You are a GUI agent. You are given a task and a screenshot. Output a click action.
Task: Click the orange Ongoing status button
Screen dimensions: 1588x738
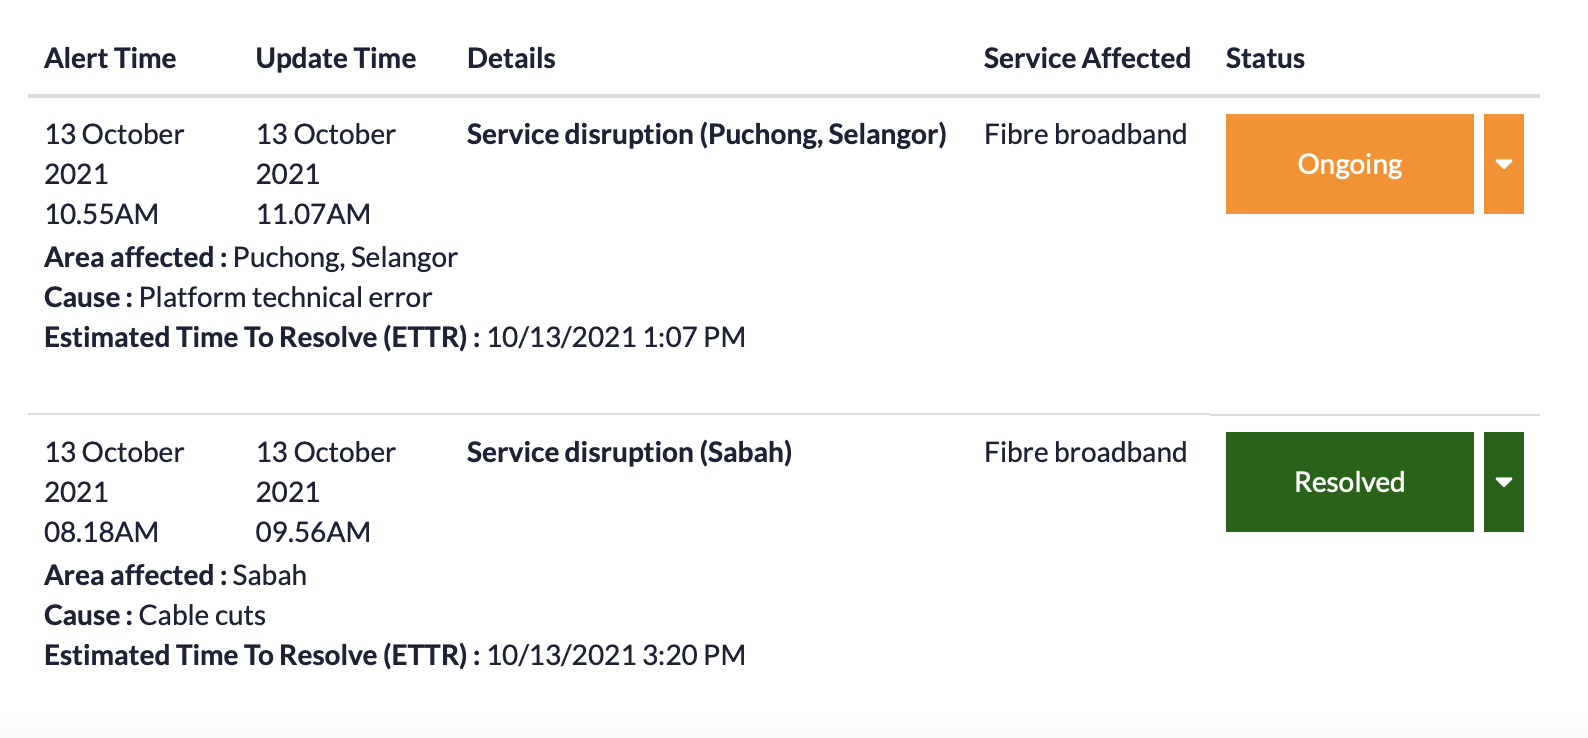point(1349,164)
